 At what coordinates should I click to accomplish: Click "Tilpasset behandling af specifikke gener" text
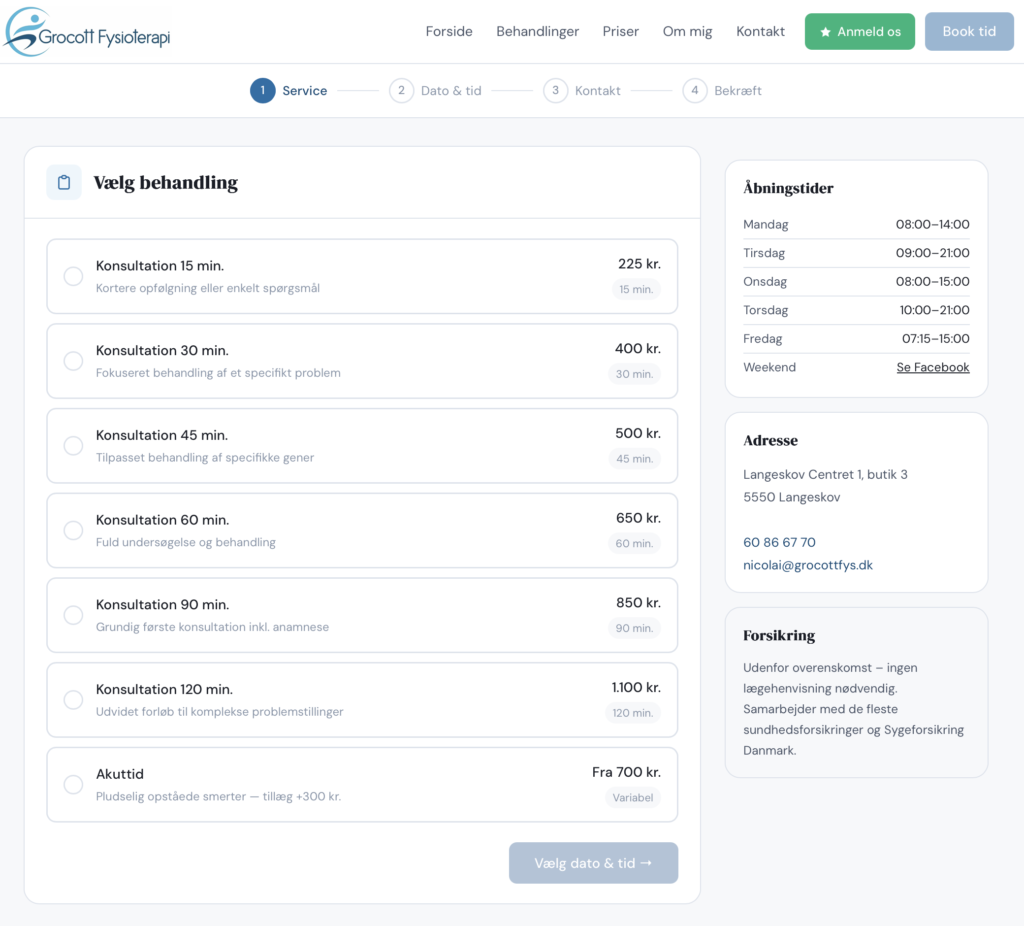coord(205,458)
